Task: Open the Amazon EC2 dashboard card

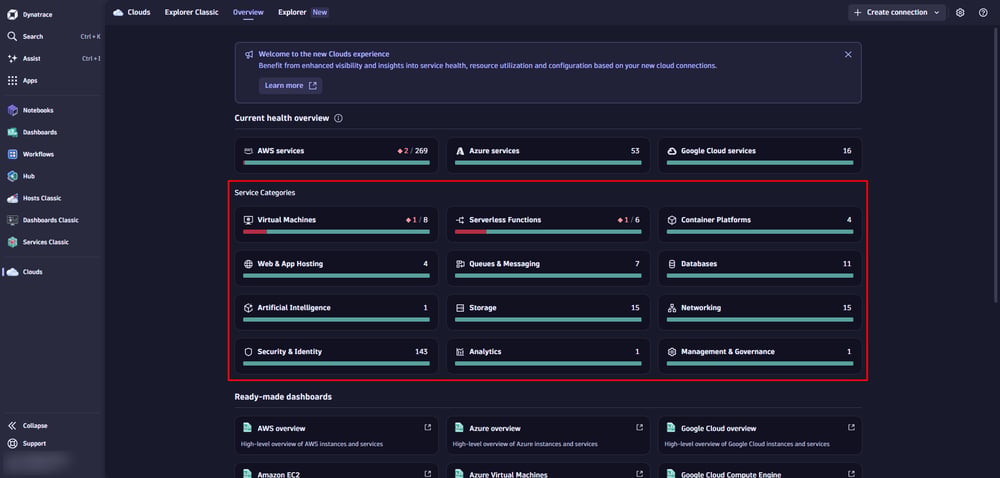Action: pyautogui.click(x=337, y=471)
